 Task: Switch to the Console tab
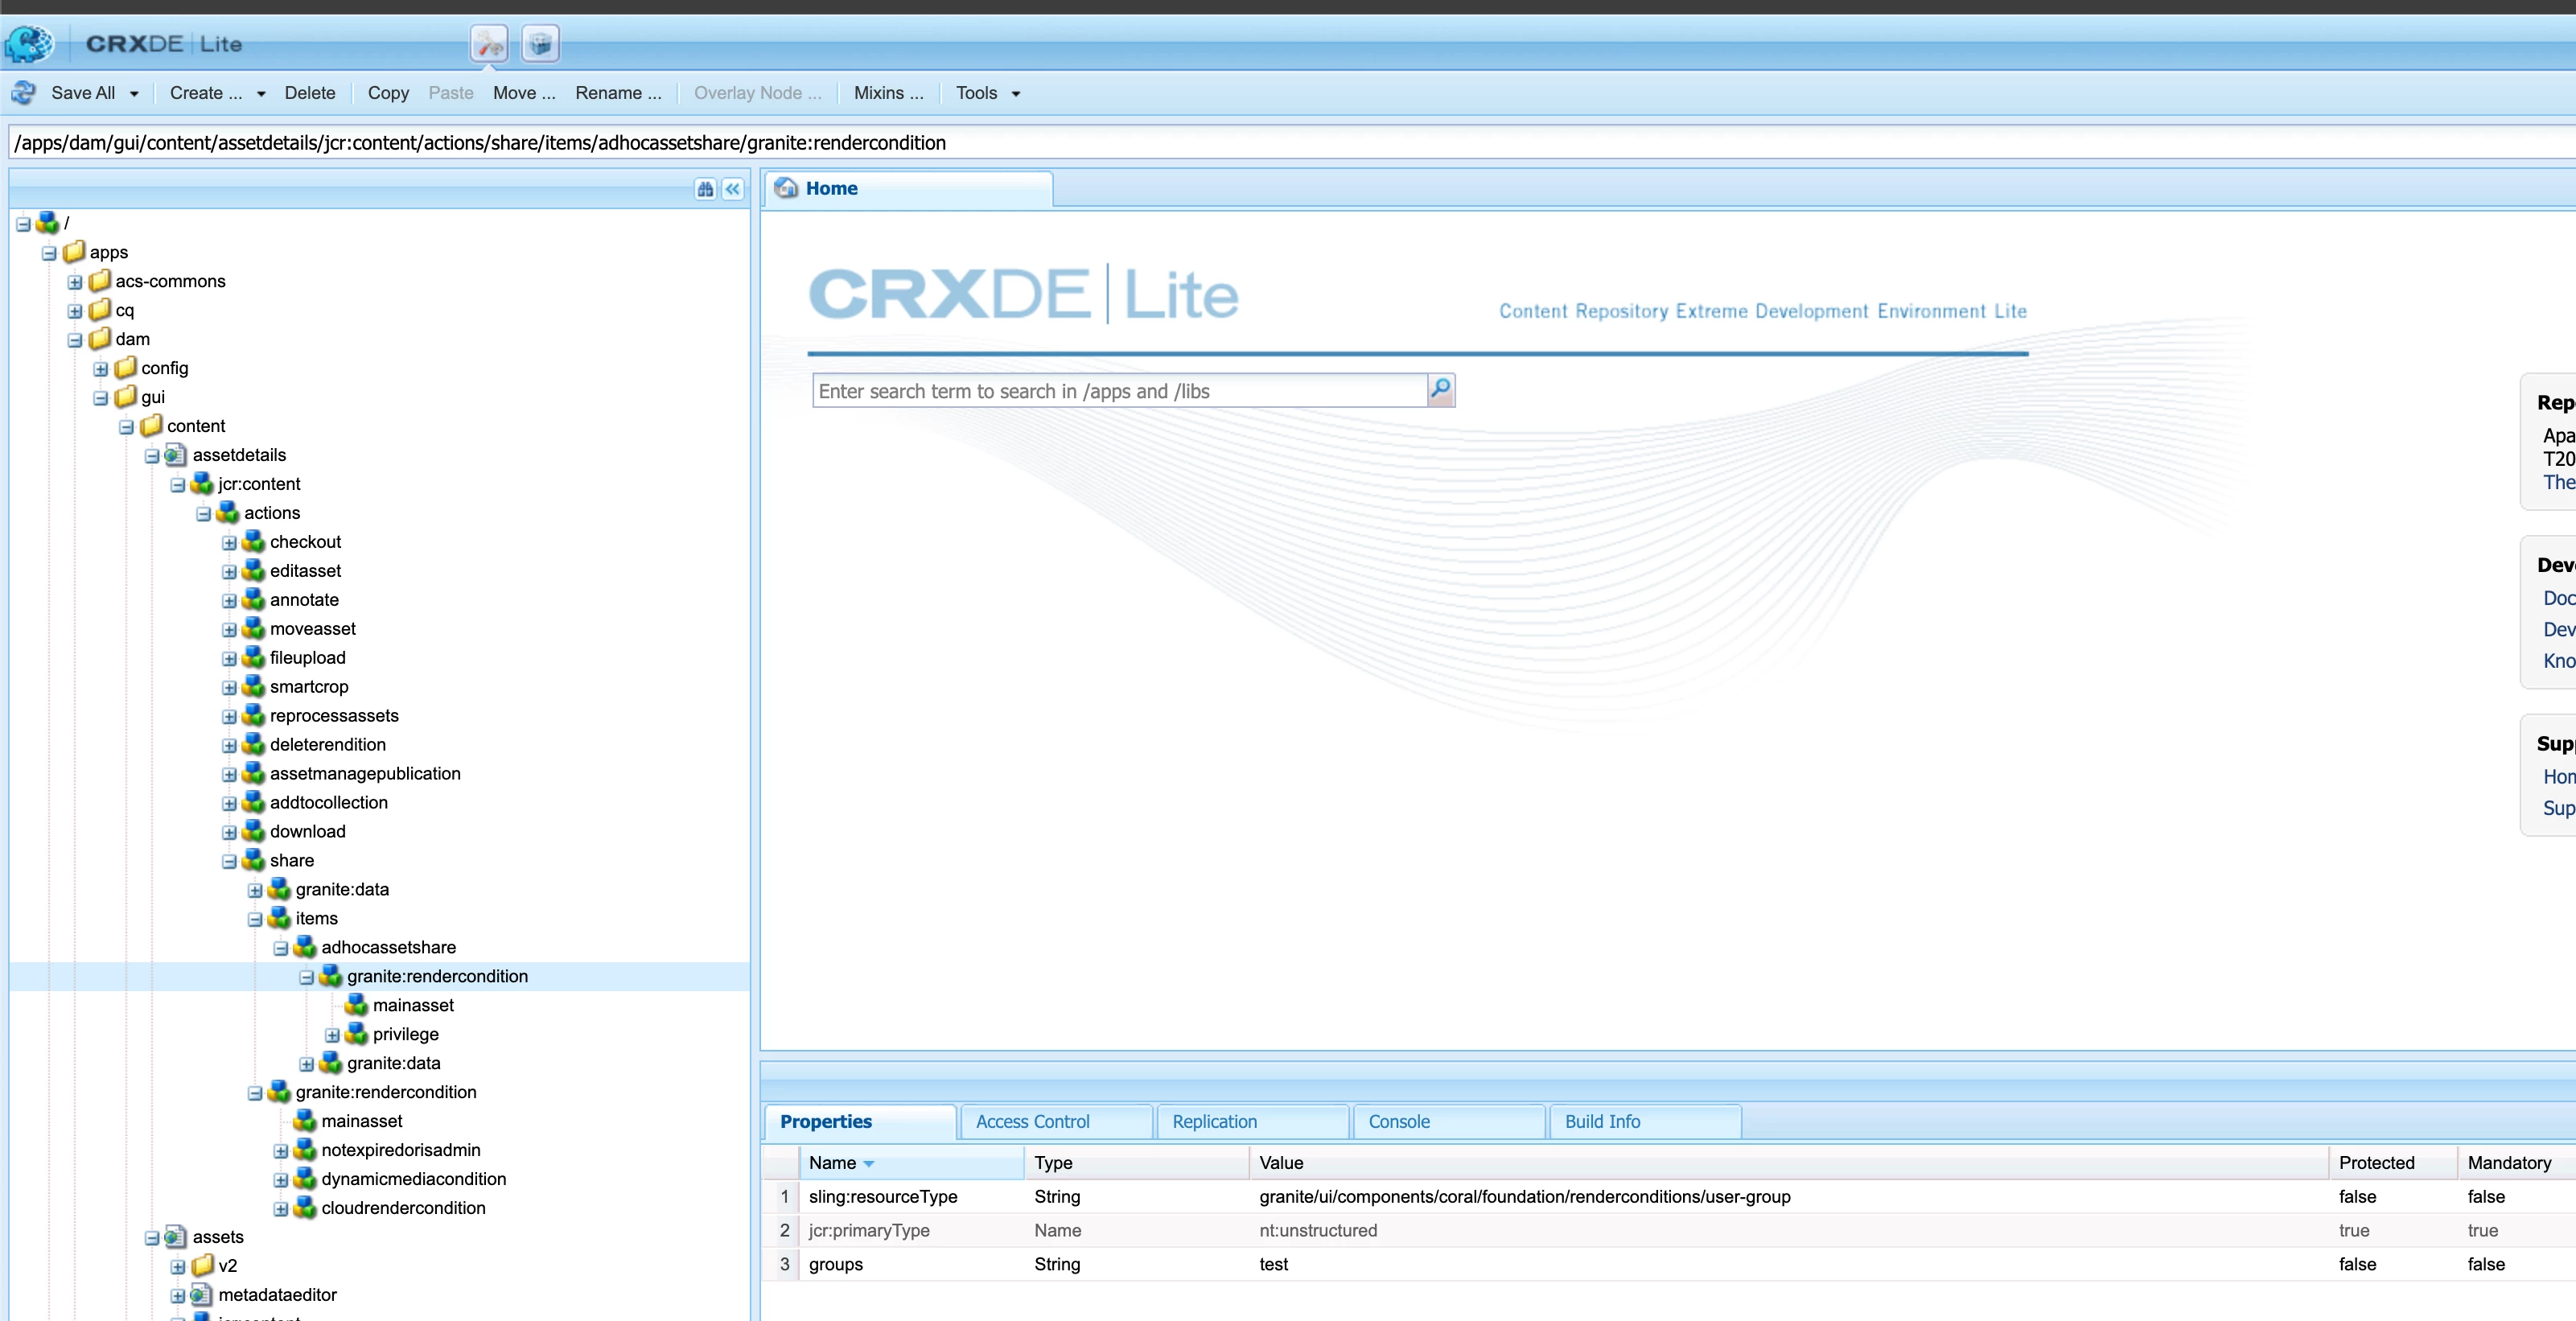coord(1398,1121)
